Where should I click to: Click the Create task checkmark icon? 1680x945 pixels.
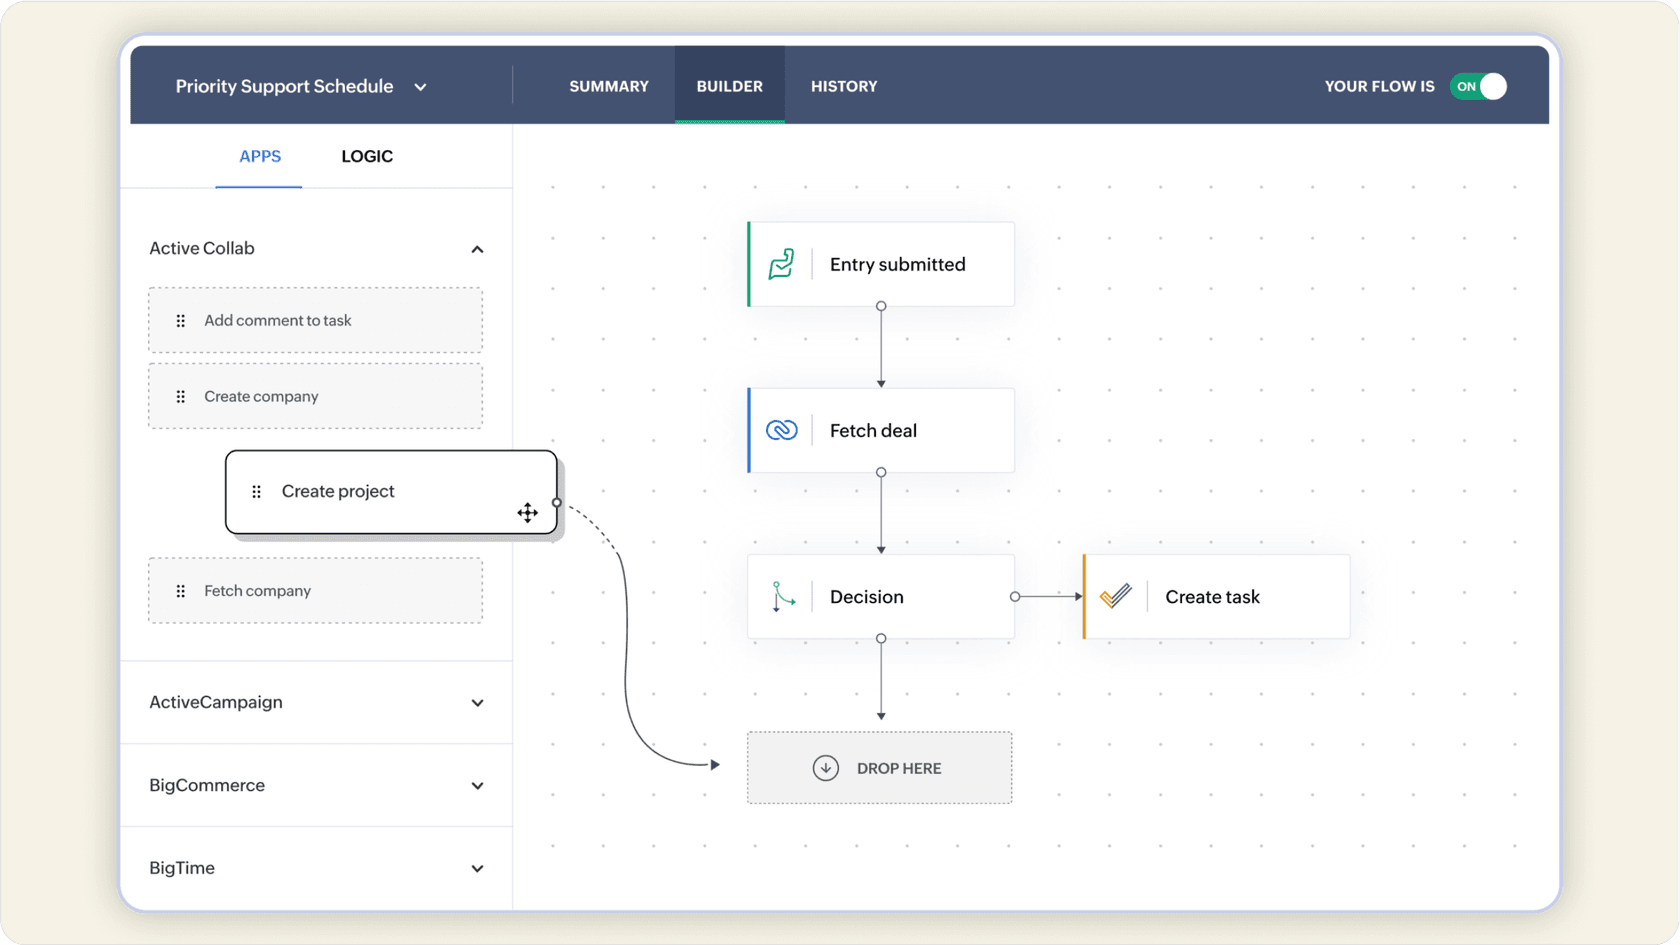[1116, 596]
